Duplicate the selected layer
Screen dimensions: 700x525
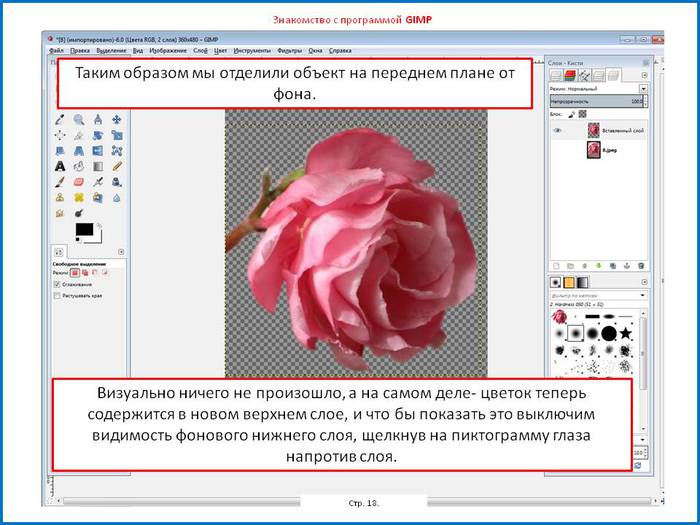click(x=613, y=266)
